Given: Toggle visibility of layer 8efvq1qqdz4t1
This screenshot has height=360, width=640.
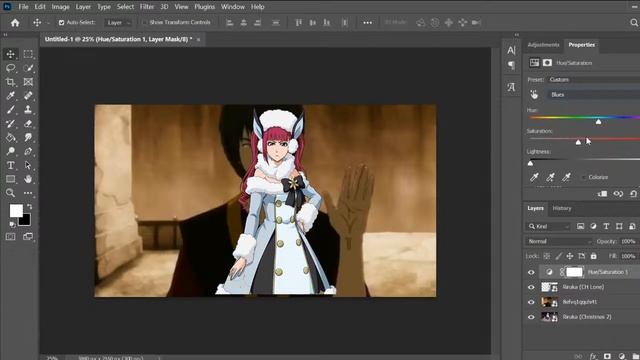Looking at the screenshot, I should click(x=531, y=302).
